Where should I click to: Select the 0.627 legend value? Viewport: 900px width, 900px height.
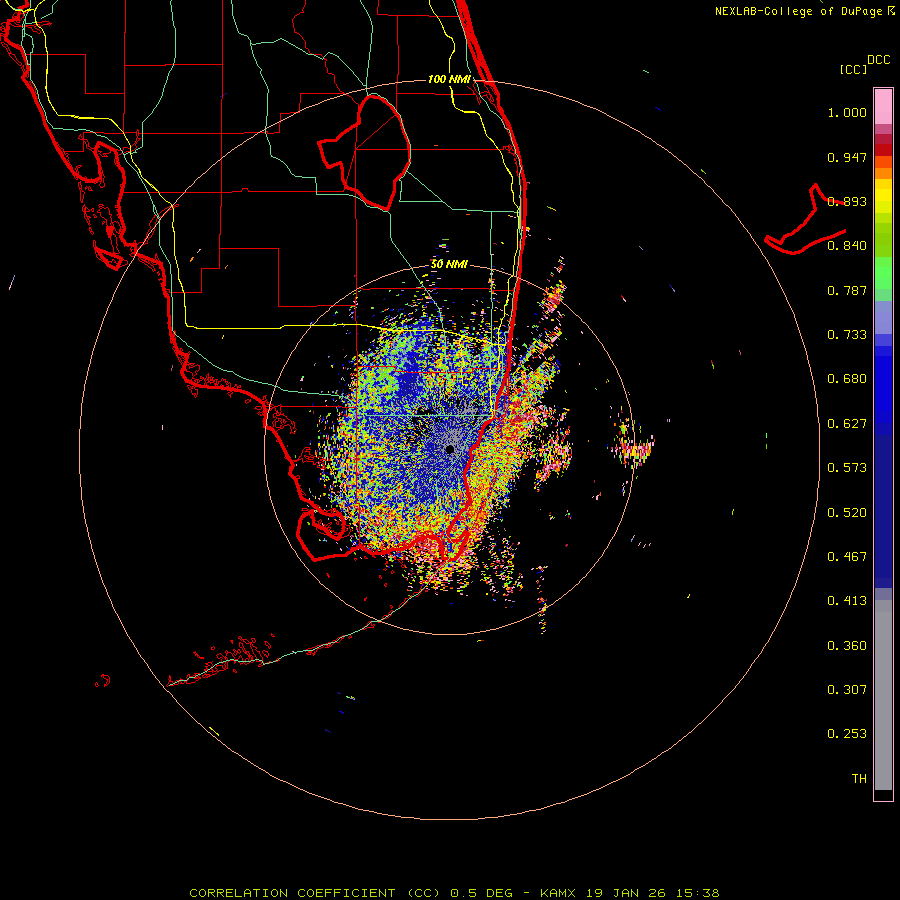(847, 424)
